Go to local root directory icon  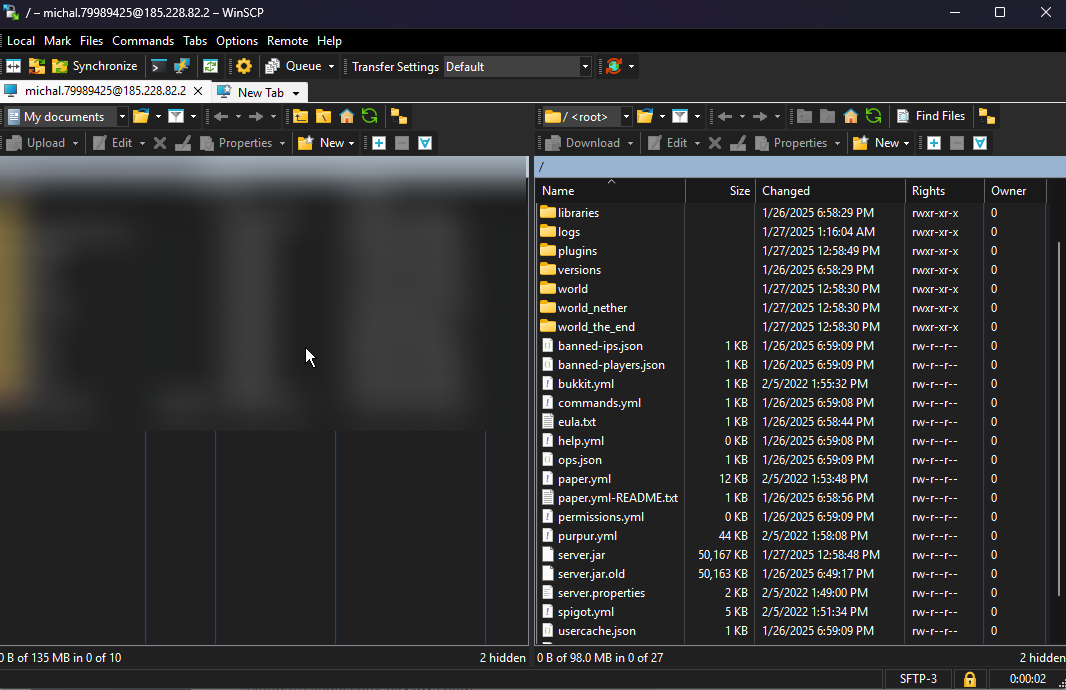tap(324, 116)
